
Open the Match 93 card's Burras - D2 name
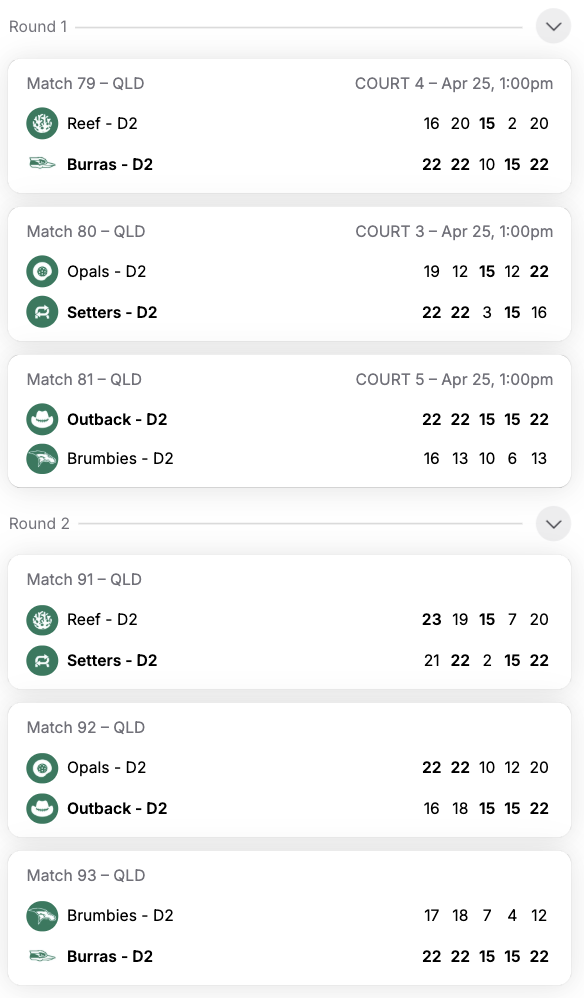tap(110, 956)
